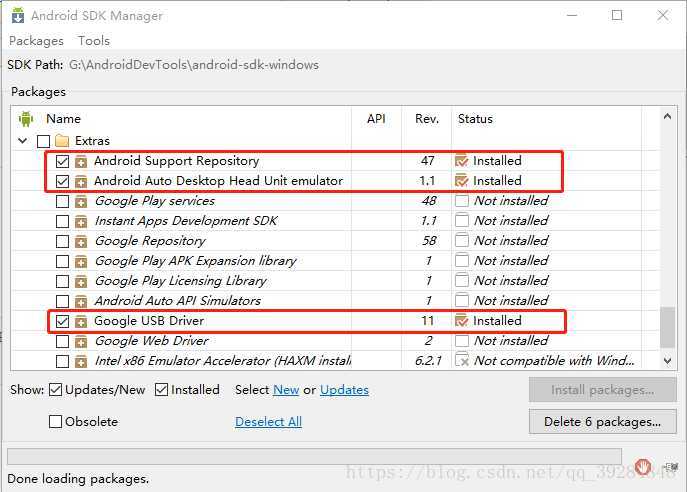Click package icon beside Google Play Licensing Library
Image resolution: width=687 pixels, height=492 pixels.
(81, 281)
